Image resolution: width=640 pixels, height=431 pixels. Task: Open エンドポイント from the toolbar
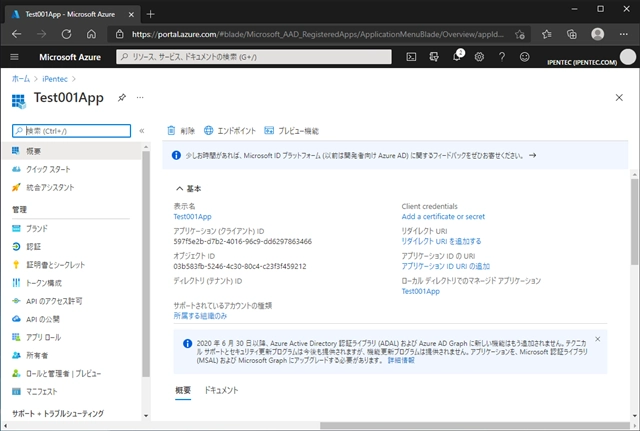(230, 131)
